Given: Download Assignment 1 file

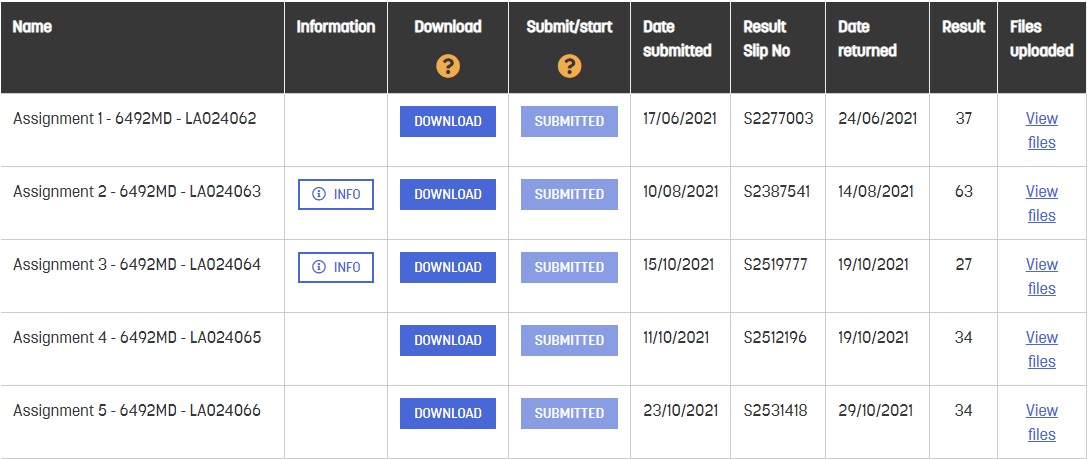Looking at the screenshot, I should (x=448, y=121).
